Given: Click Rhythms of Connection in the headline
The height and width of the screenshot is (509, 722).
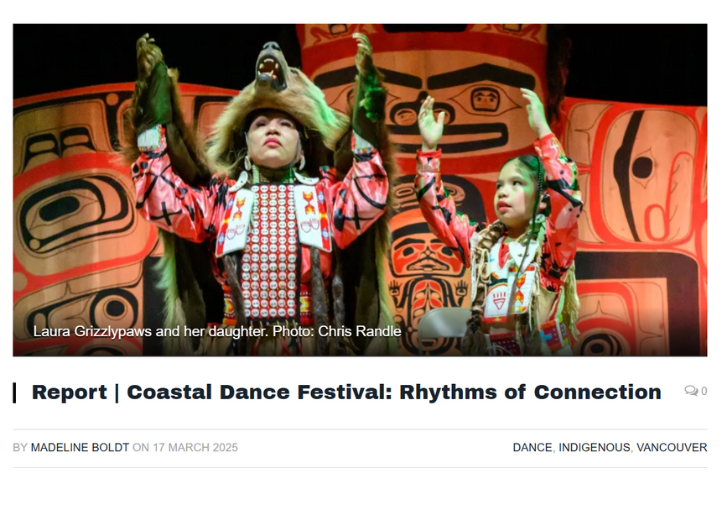Looking at the screenshot, I should pos(530,392).
